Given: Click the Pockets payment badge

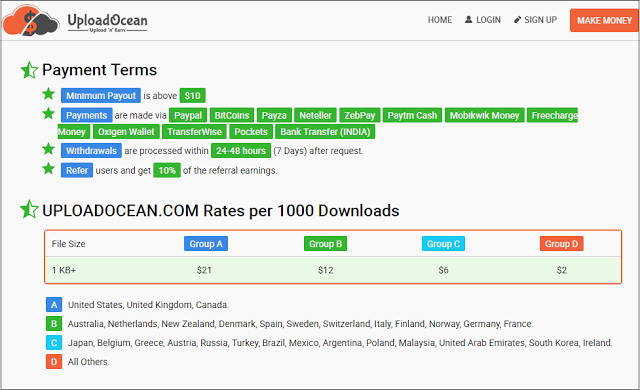Looking at the screenshot, I should point(251,132).
